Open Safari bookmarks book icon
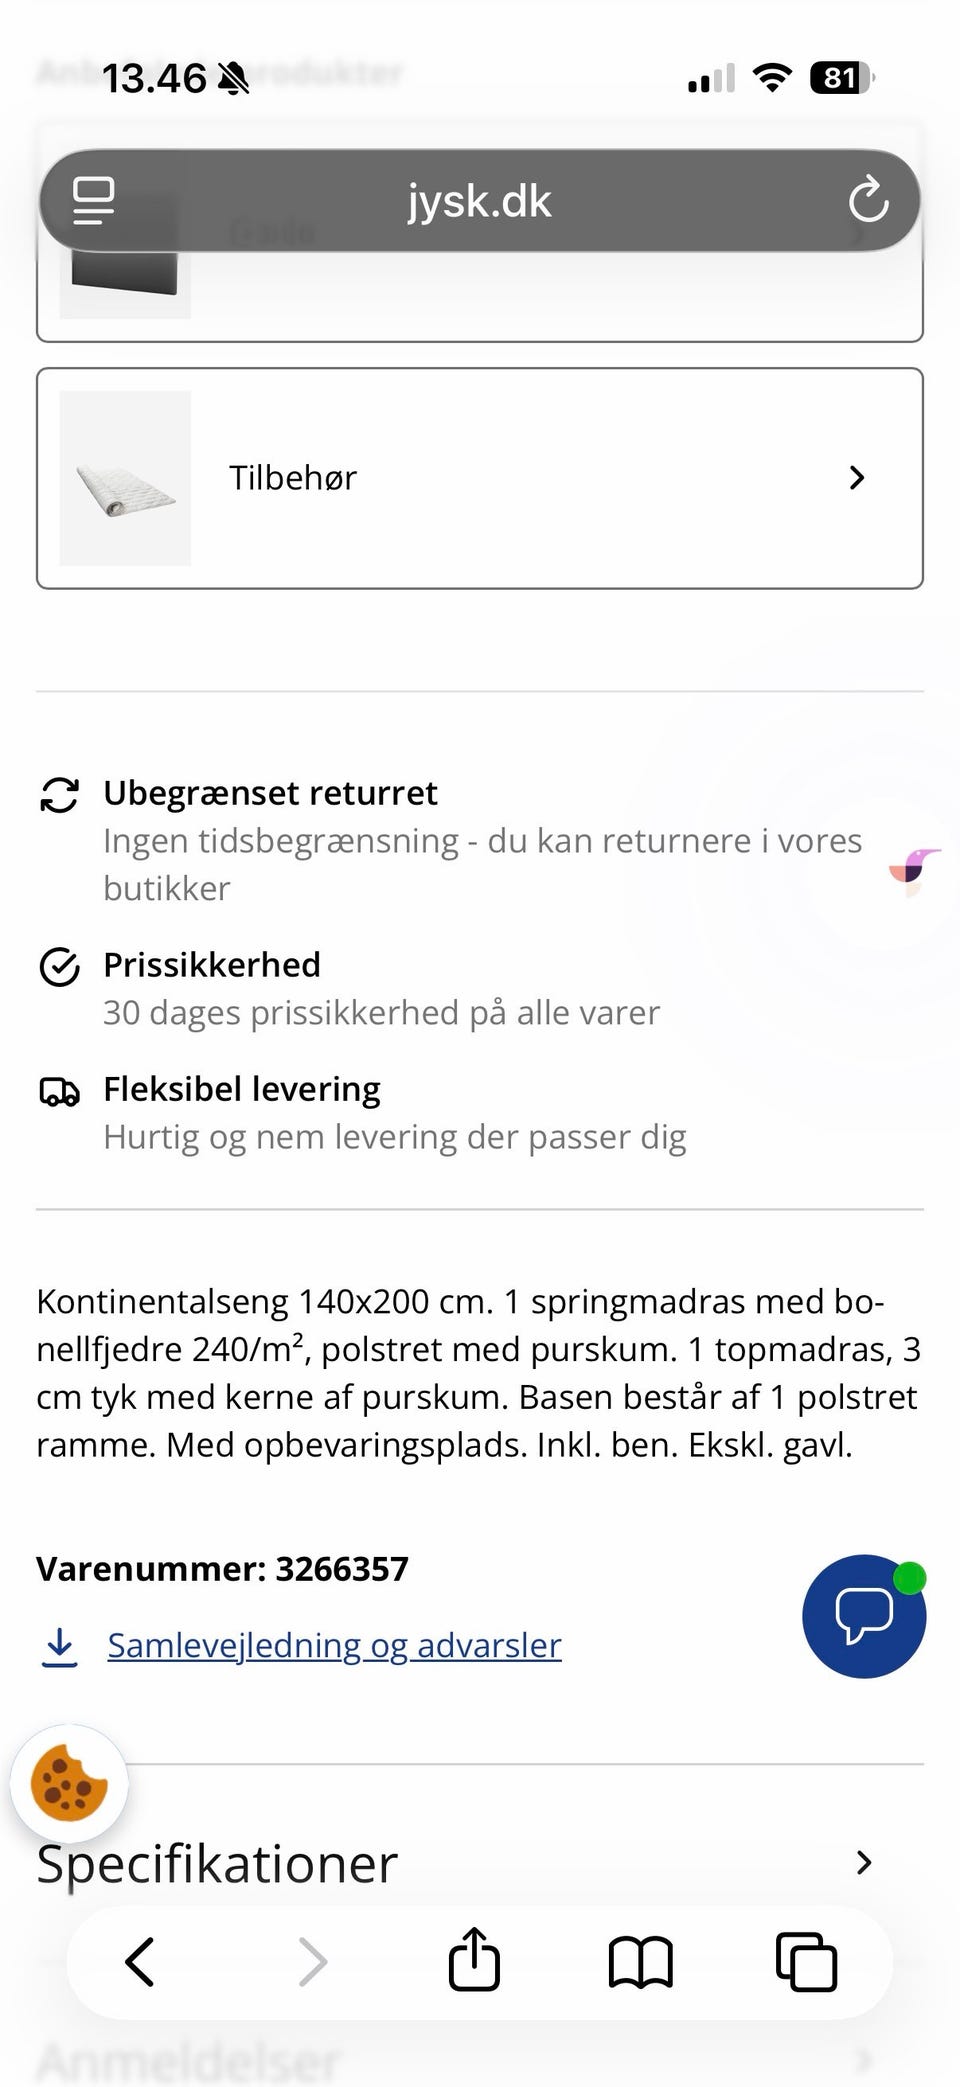Viewport: 960px width, 2087px height. (640, 1961)
